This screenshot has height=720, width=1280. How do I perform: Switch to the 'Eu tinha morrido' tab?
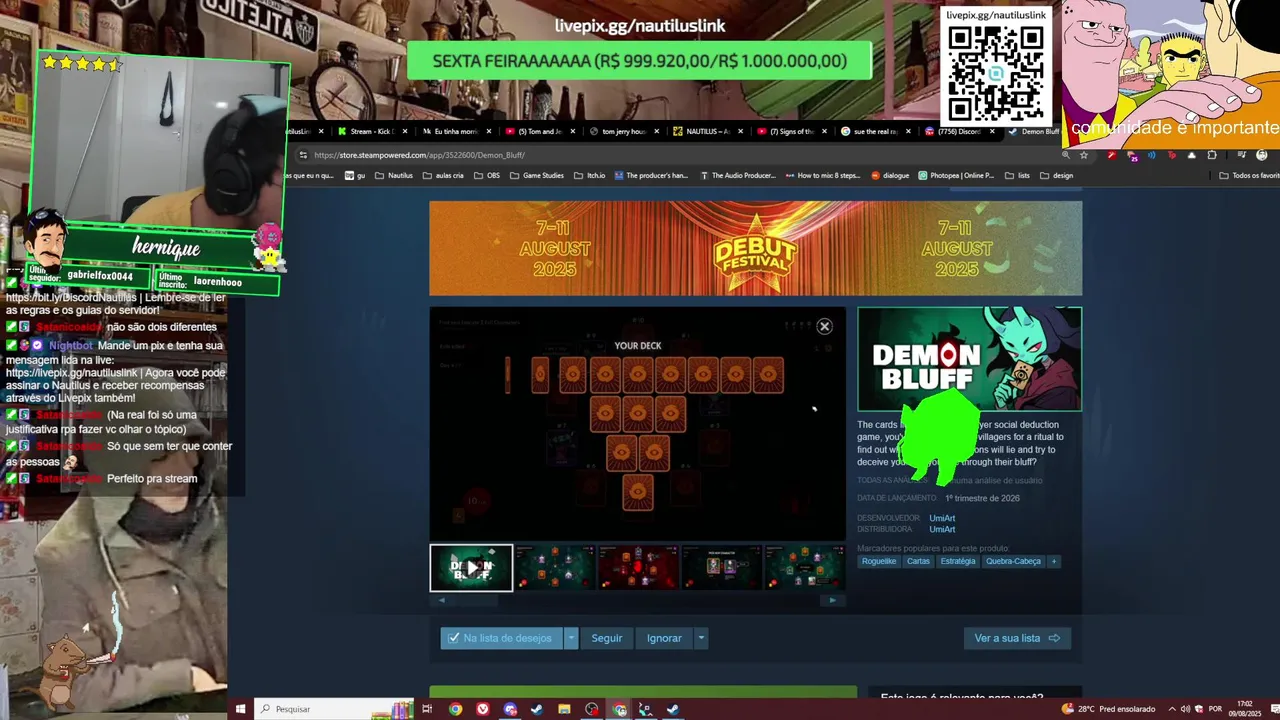(456, 131)
